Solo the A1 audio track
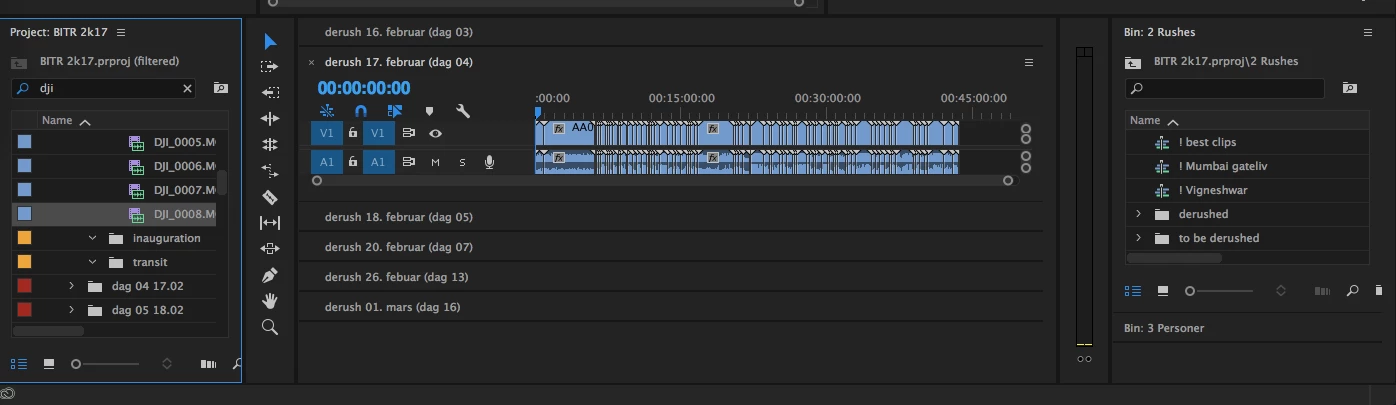This screenshot has width=1396, height=405. [462, 162]
